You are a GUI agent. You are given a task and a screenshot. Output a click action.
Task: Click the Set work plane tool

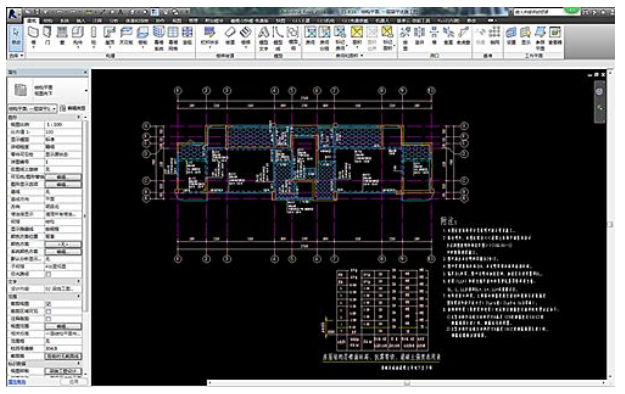click(511, 35)
